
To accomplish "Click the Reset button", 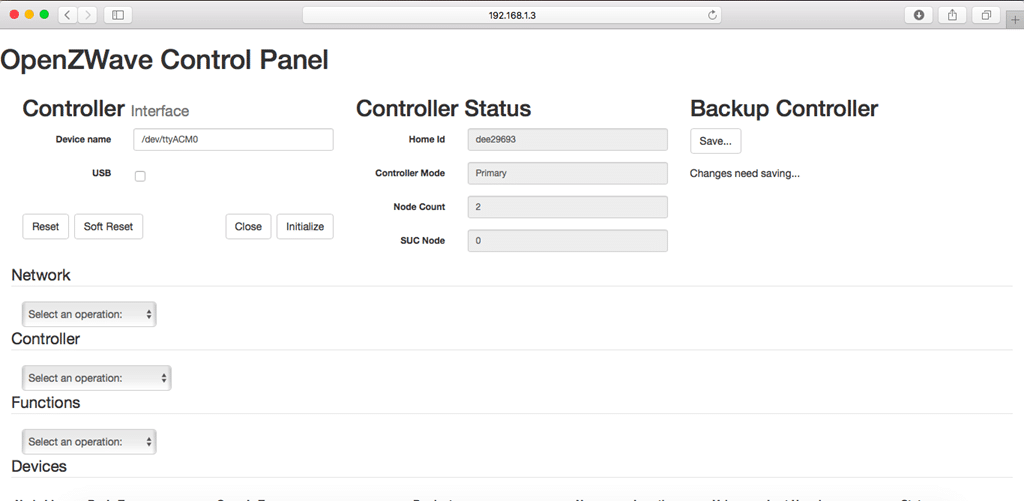I will 46,227.
